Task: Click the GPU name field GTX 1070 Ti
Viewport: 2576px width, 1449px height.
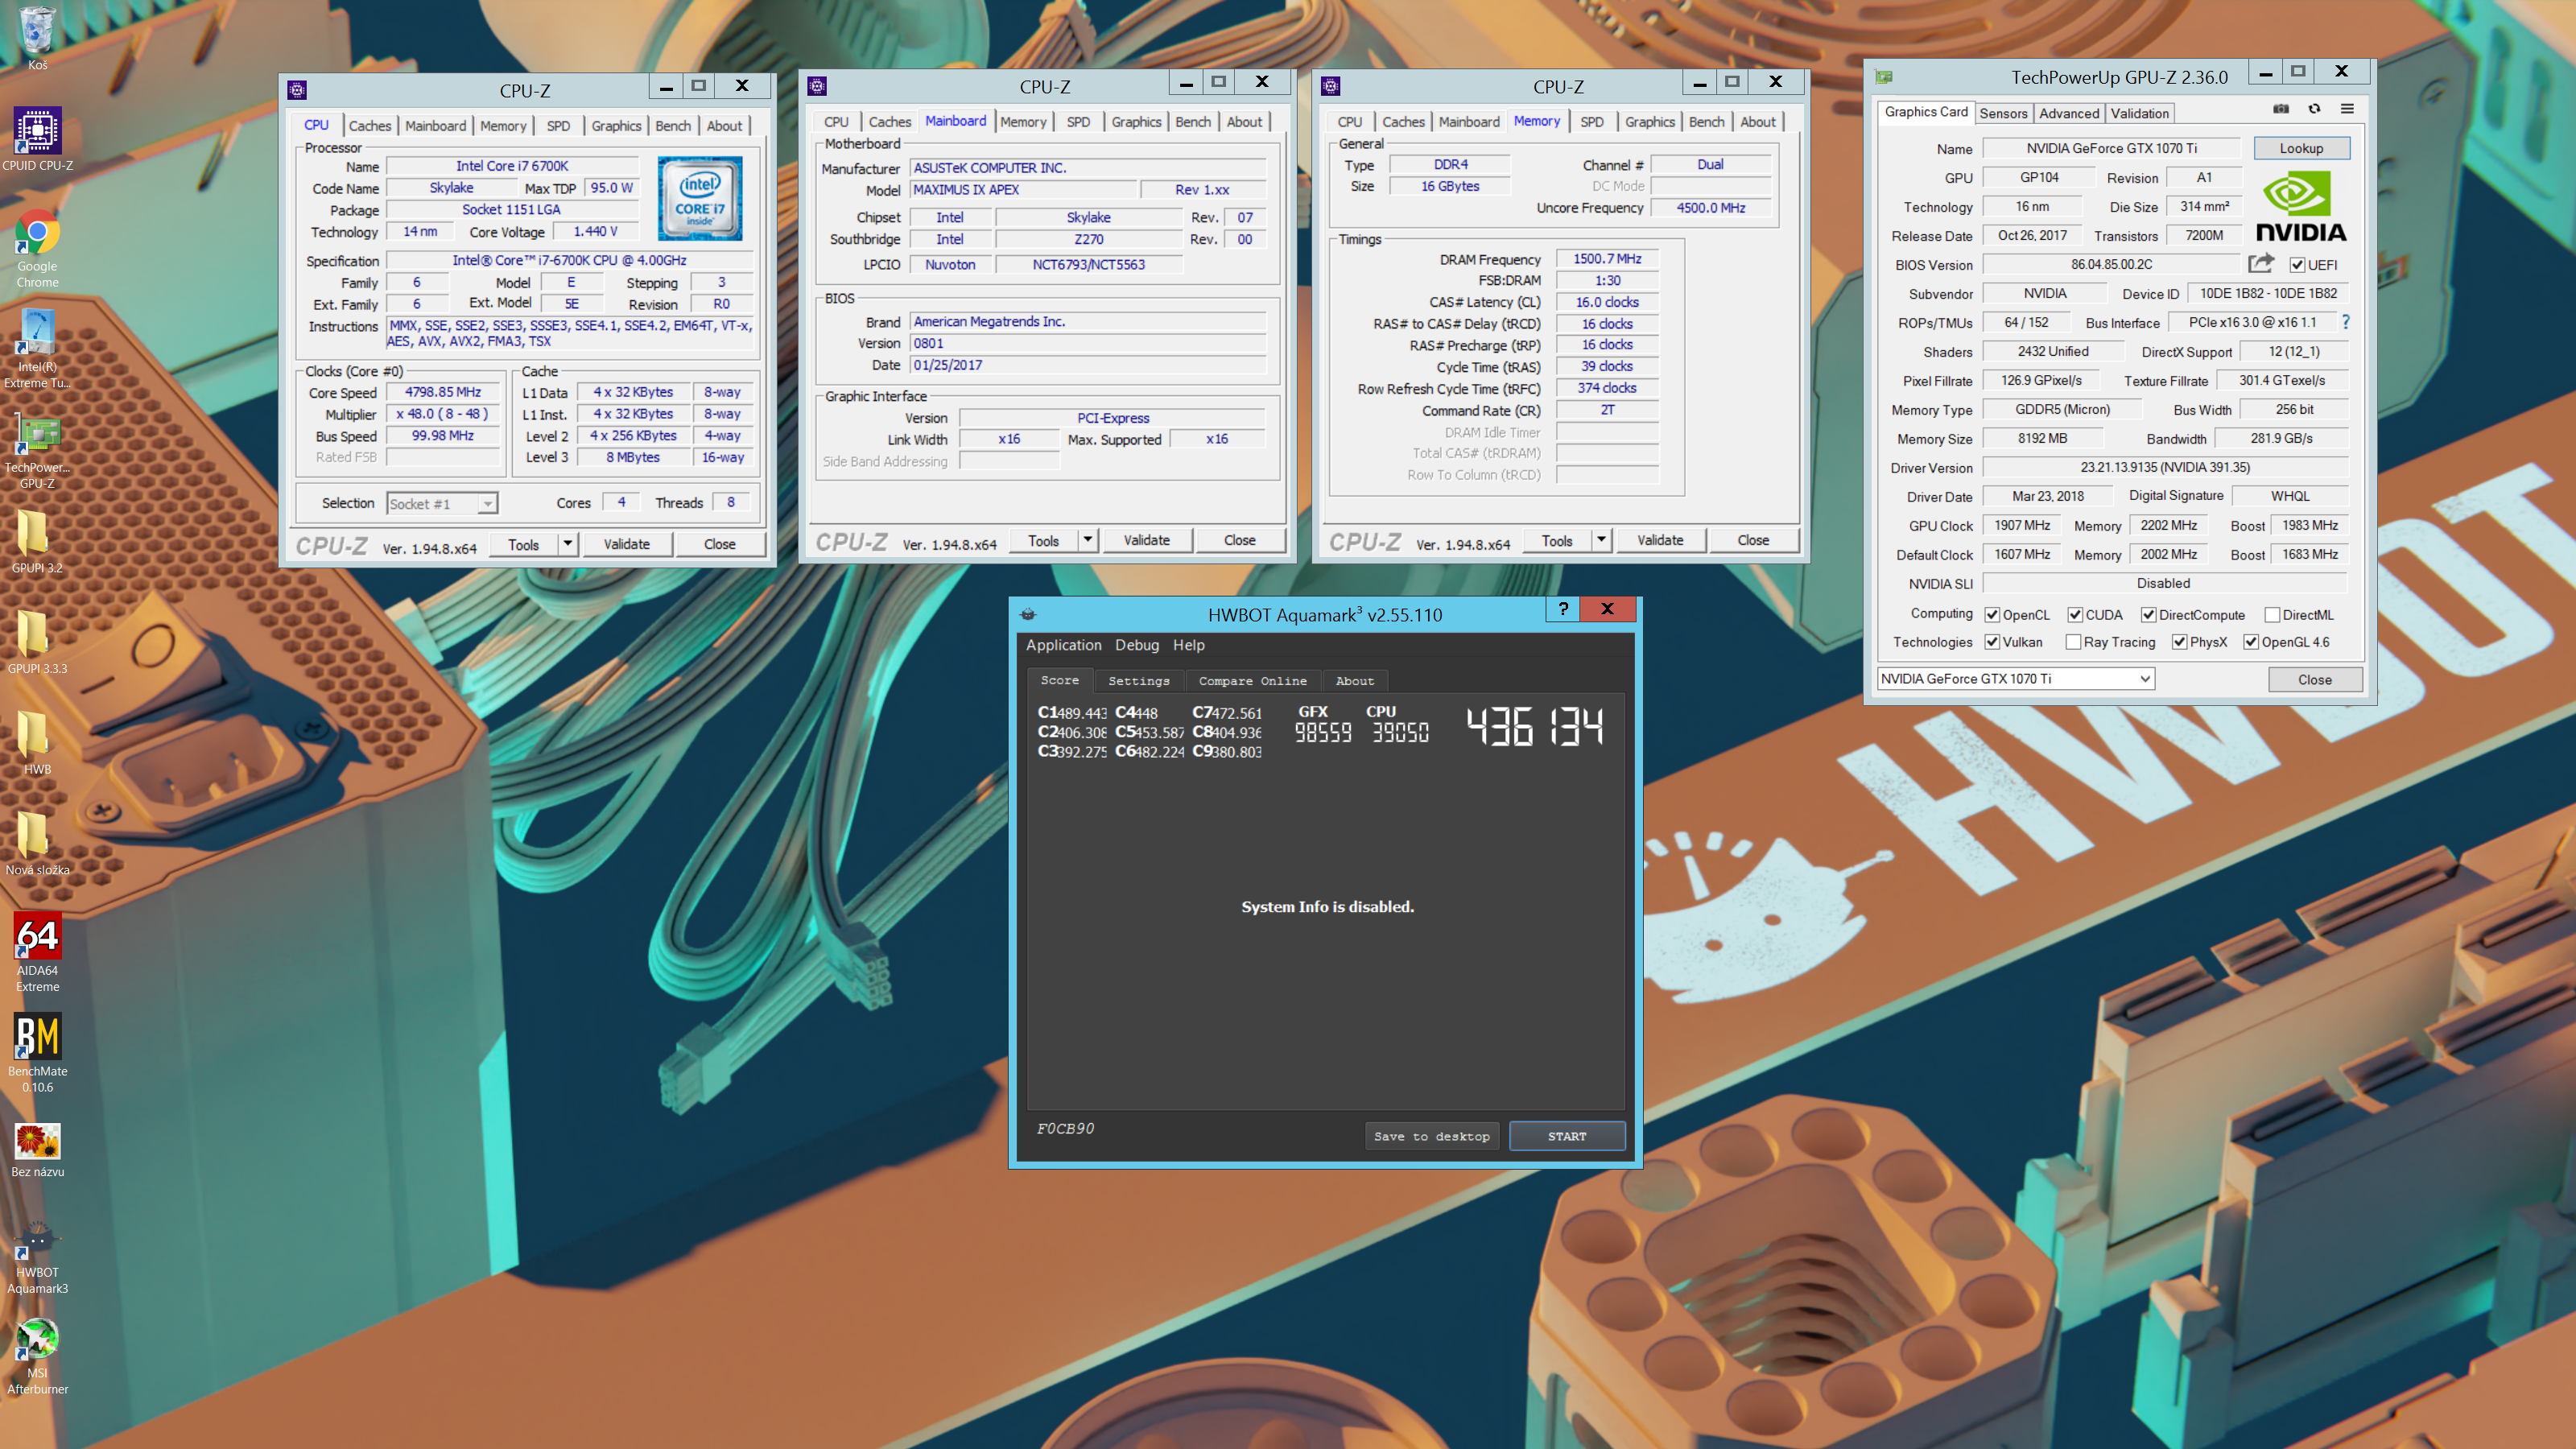Action: pos(2111,148)
